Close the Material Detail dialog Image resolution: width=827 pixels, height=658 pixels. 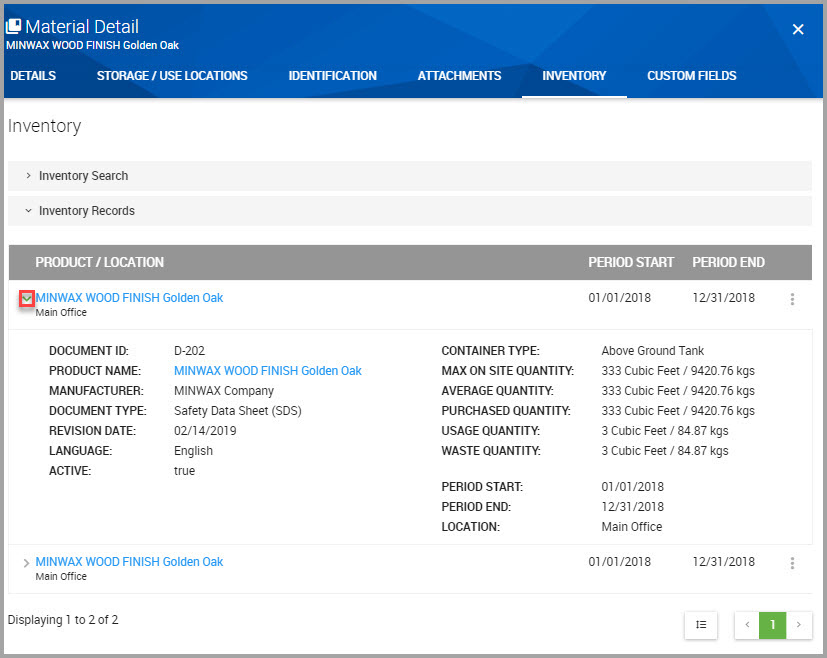[x=798, y=29]
